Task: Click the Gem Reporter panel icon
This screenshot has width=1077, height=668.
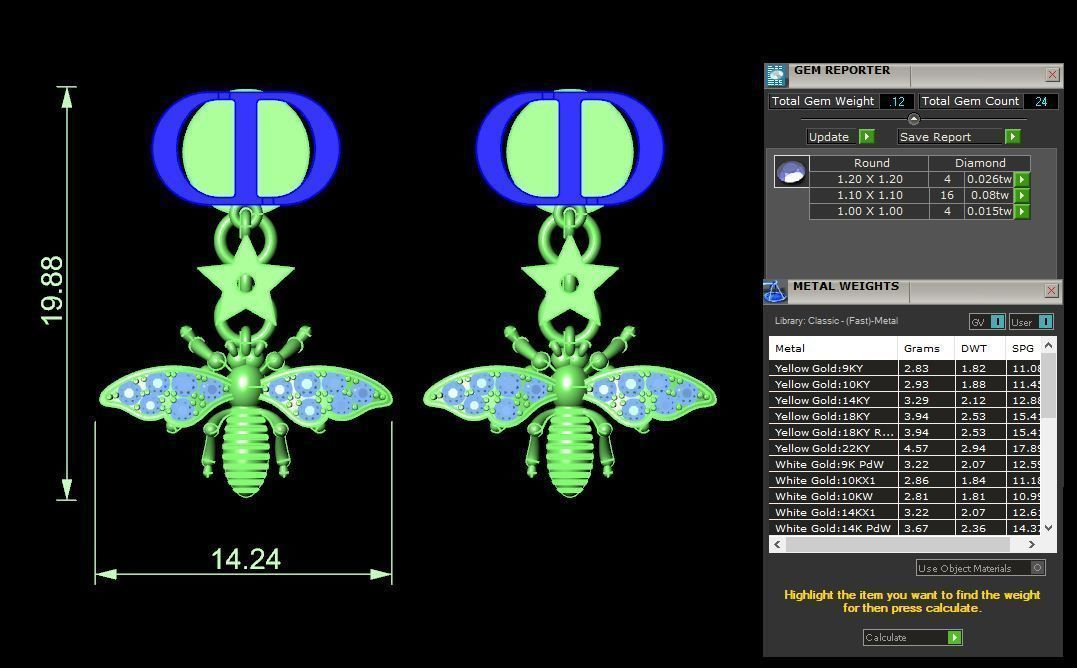Action: coord(776,75)
